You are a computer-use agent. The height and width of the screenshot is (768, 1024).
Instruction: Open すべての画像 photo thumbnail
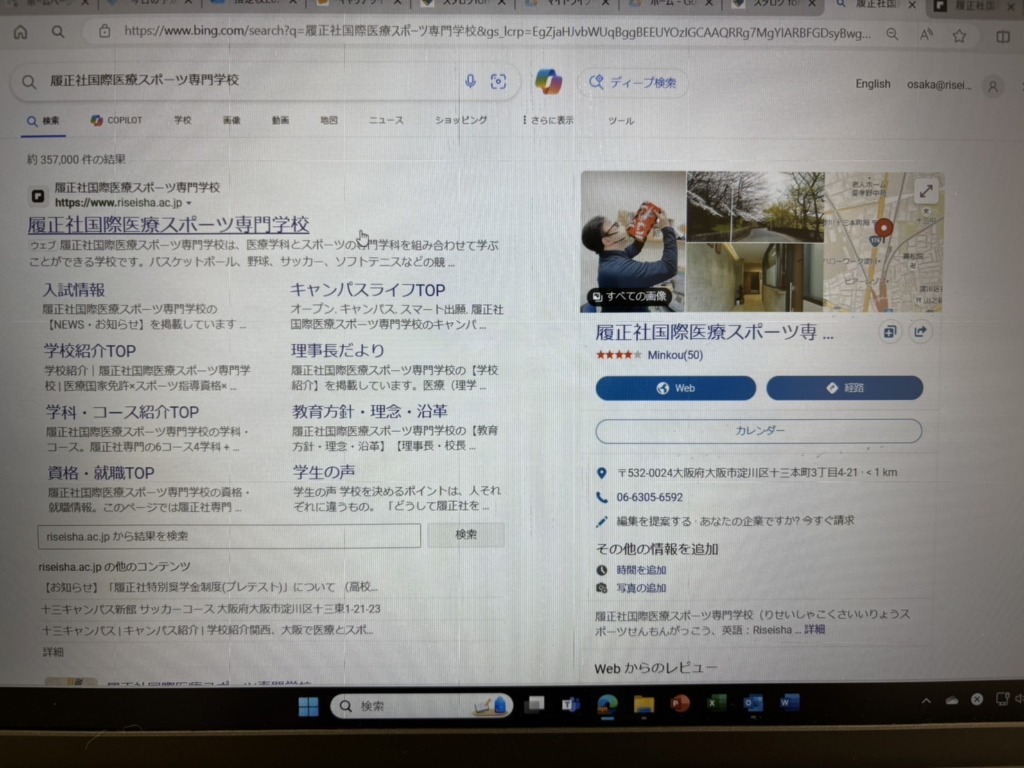coord(628,296)
